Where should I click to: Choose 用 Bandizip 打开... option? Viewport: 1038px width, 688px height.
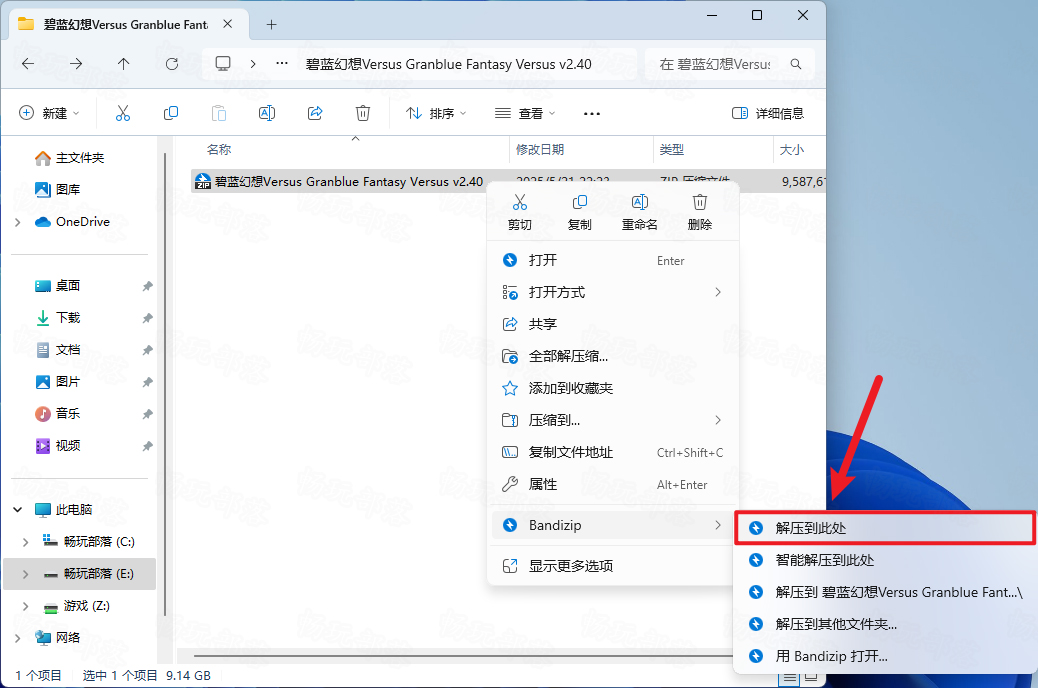(x=885, y=656)
